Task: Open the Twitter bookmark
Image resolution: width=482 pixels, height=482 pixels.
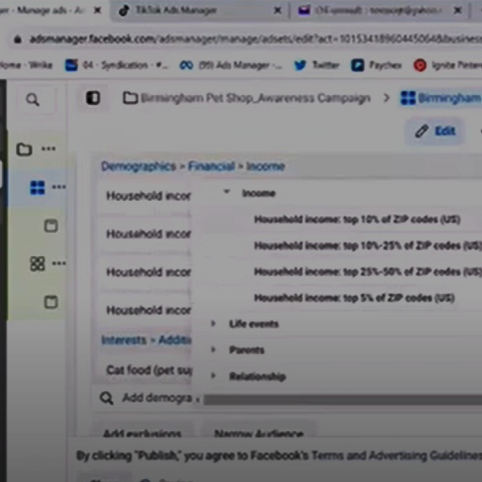Action: [316, 65]
